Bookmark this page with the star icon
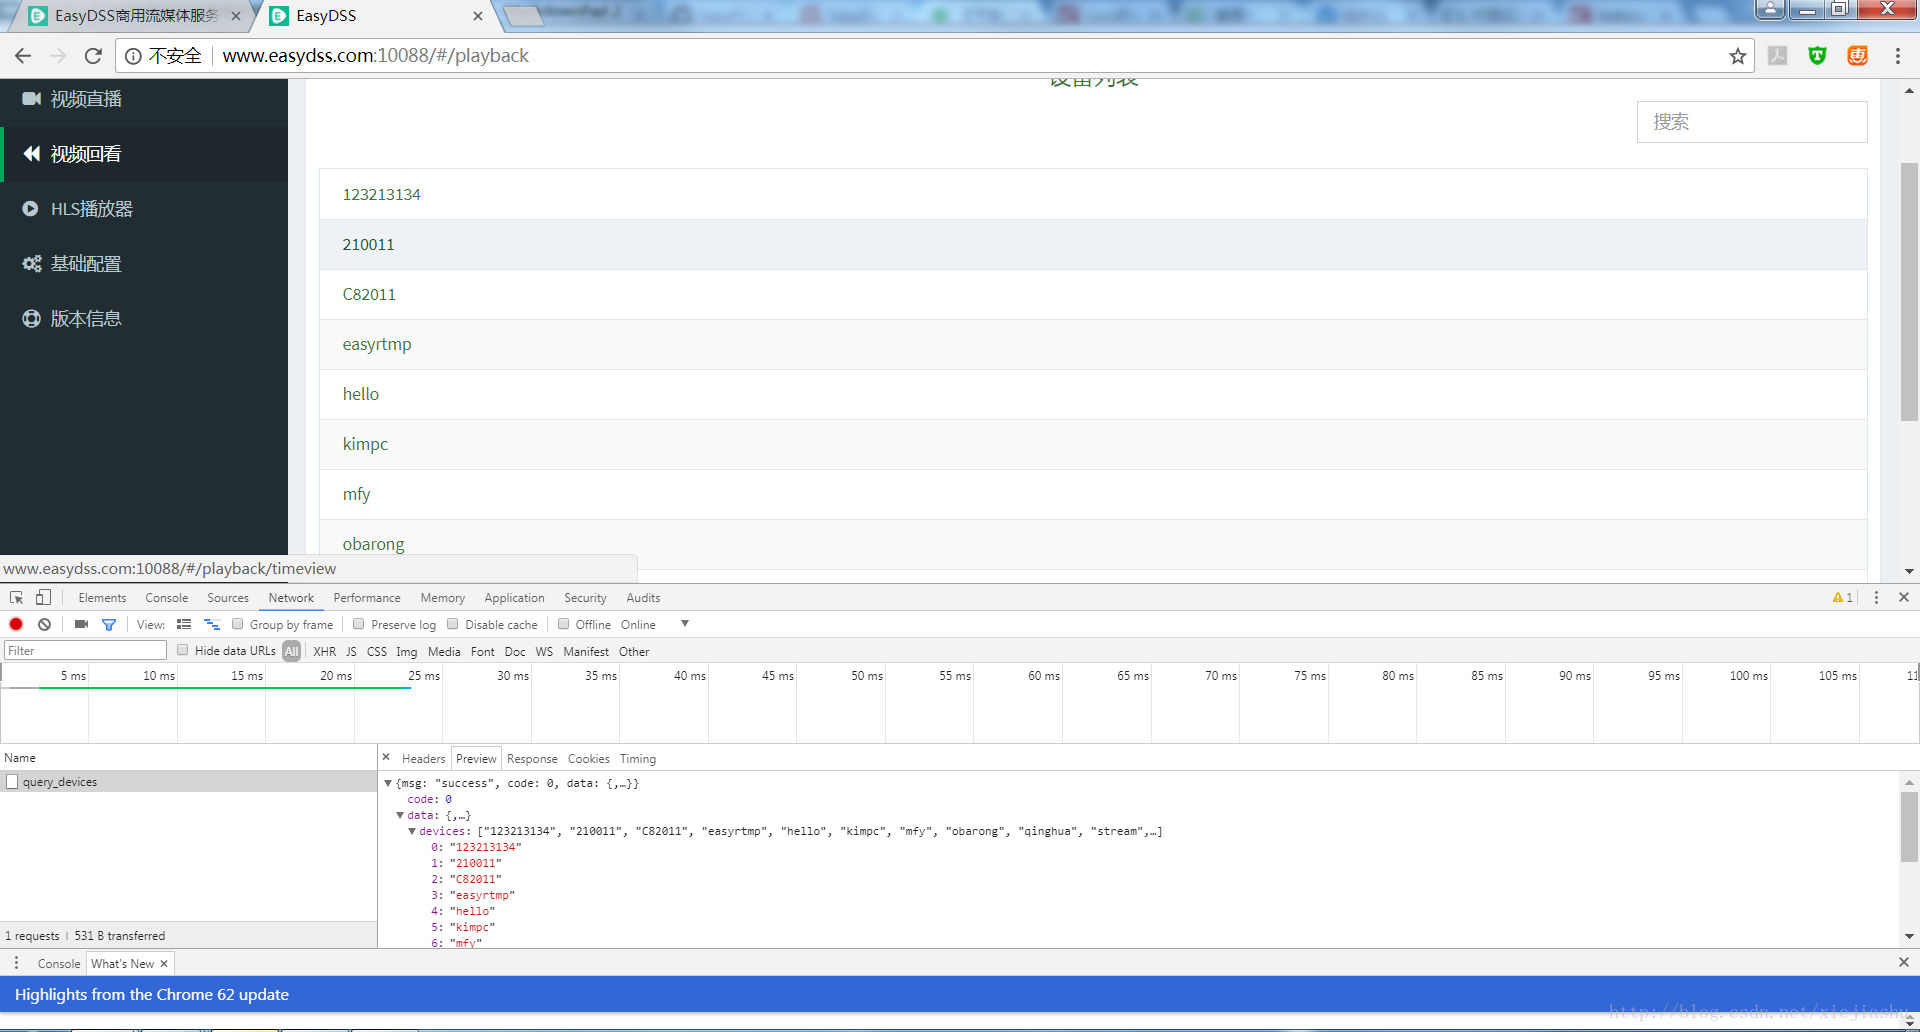1920x1032 pixels. 1738,56
